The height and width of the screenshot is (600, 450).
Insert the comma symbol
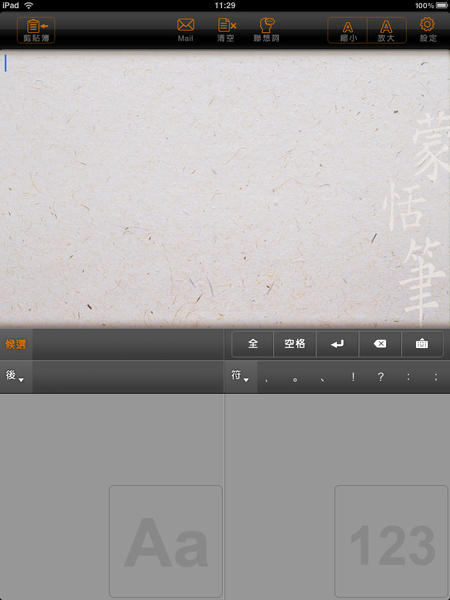pyautogui.click(x=266, y=379)
